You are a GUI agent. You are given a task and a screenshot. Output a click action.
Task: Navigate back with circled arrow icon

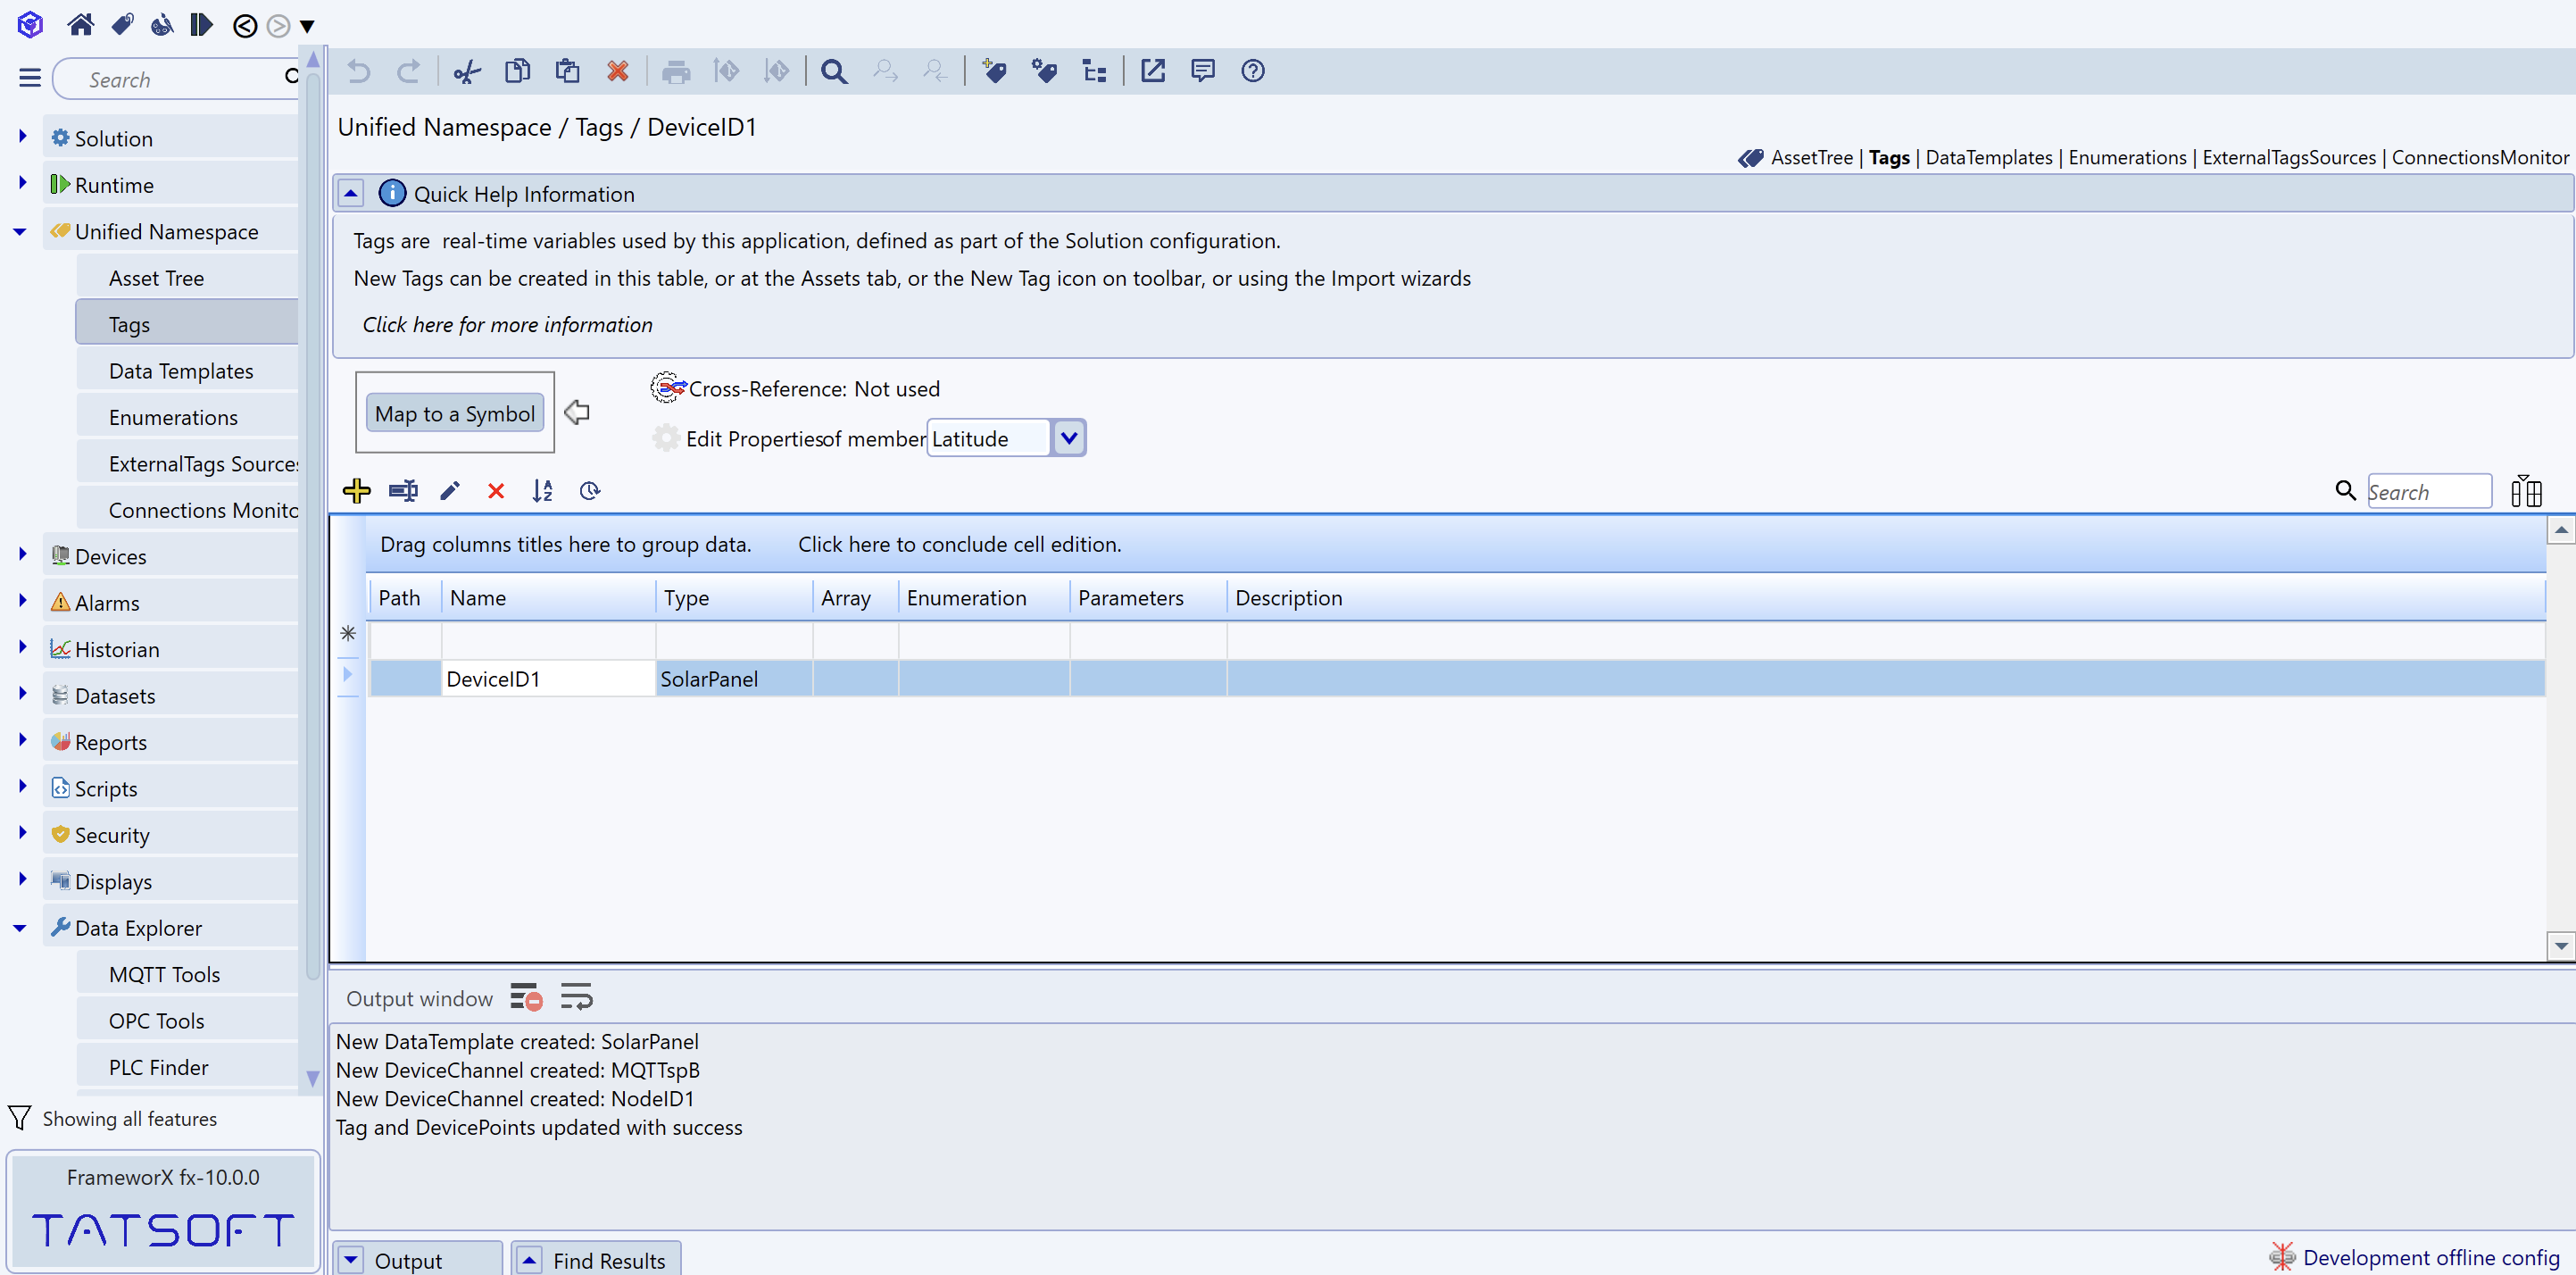pos(245,26)
